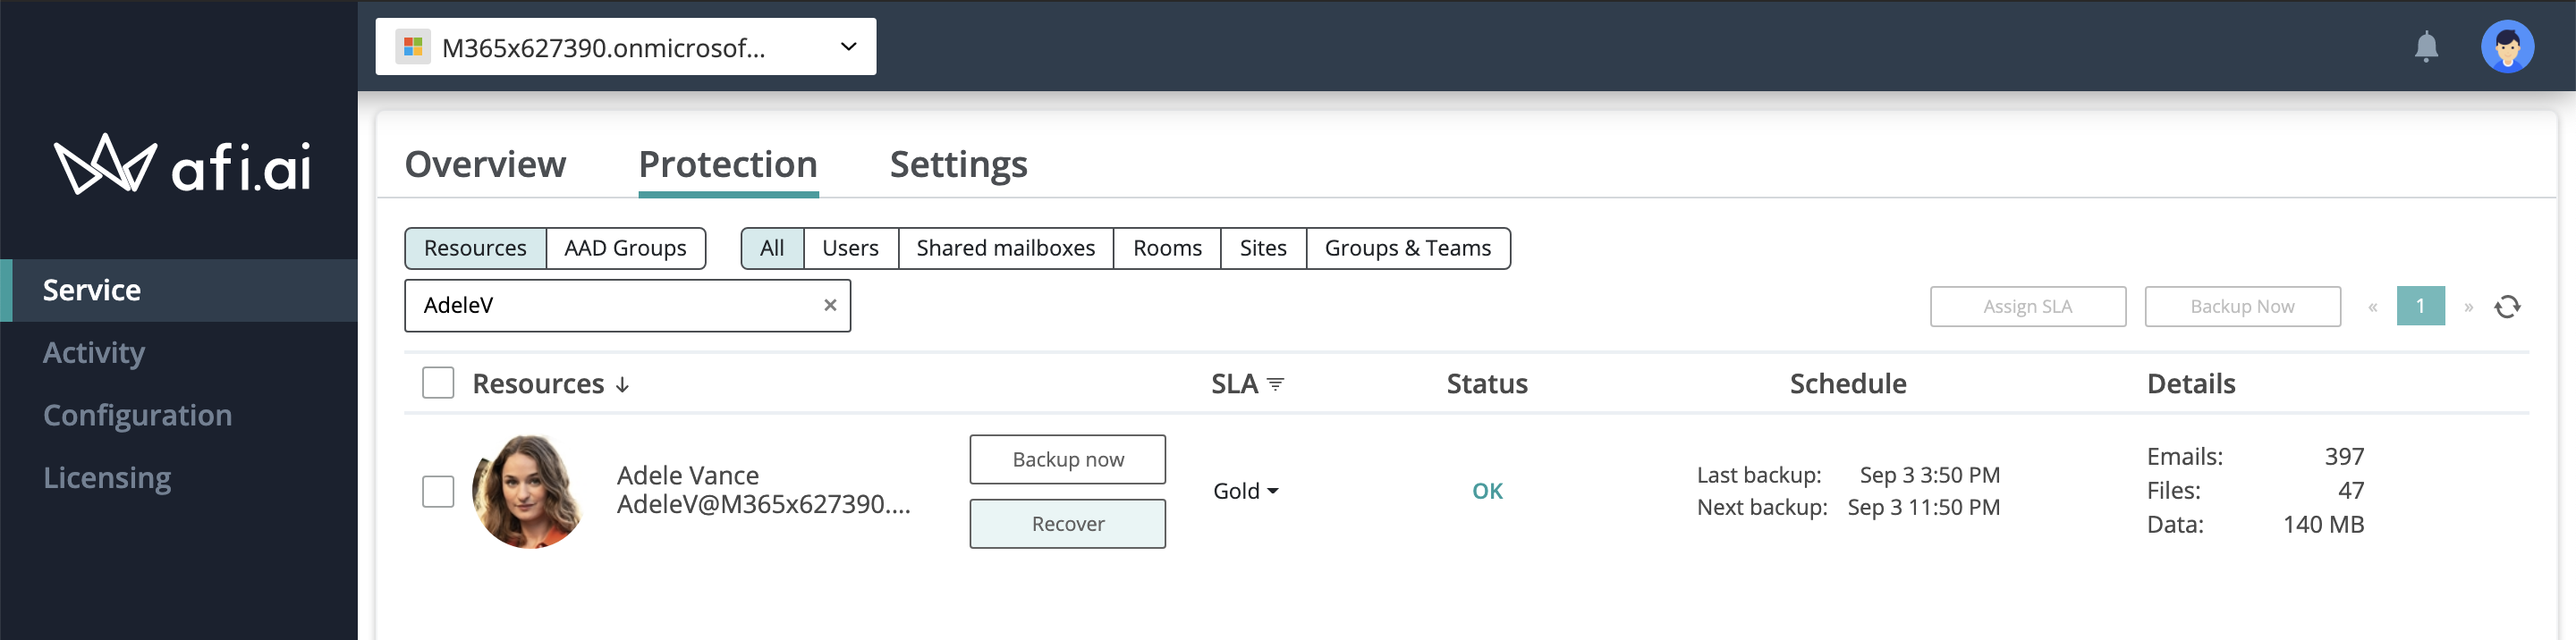This screenshot has width=2576, height=640.
Task: Open Service in the sidebar
Action: click(x=179, y=290)
